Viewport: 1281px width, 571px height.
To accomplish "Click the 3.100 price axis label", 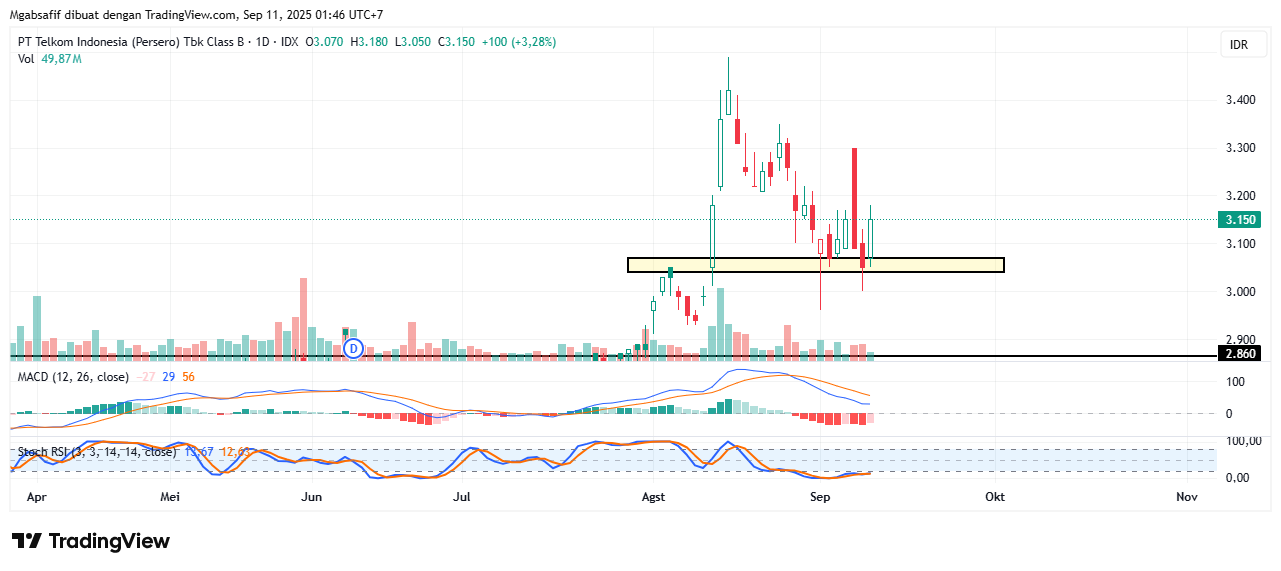I will pyautogui.click(x=1240, y=244).
